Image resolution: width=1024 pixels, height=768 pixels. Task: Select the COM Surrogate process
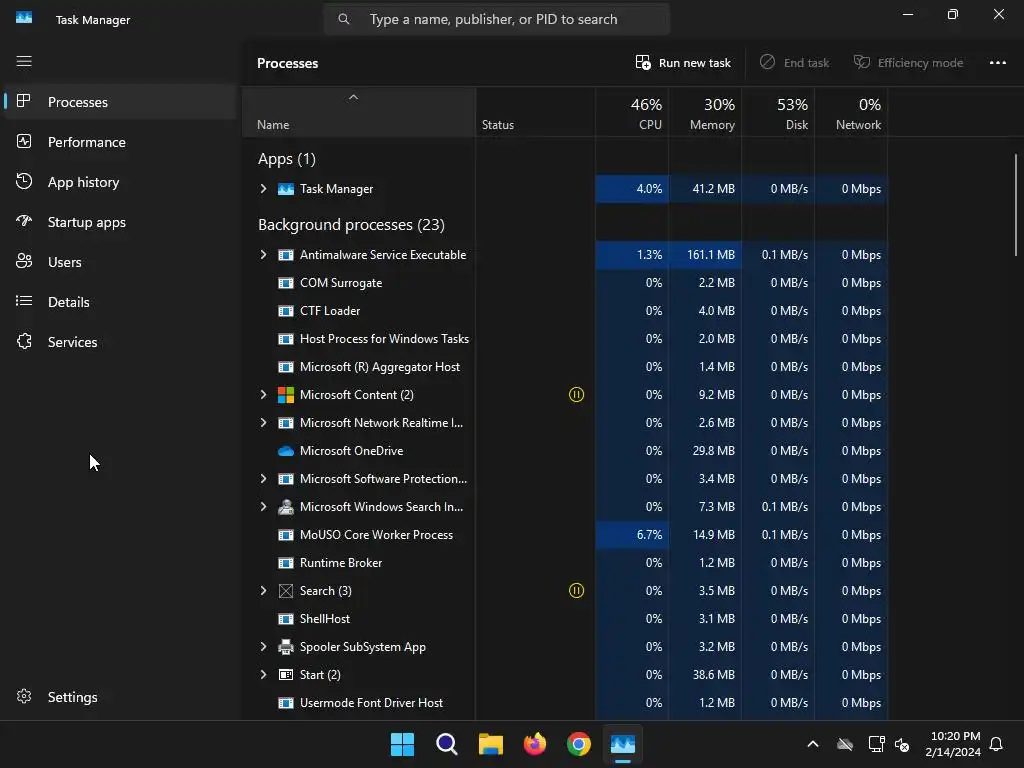pyautogui.click(x=565, y=283)
